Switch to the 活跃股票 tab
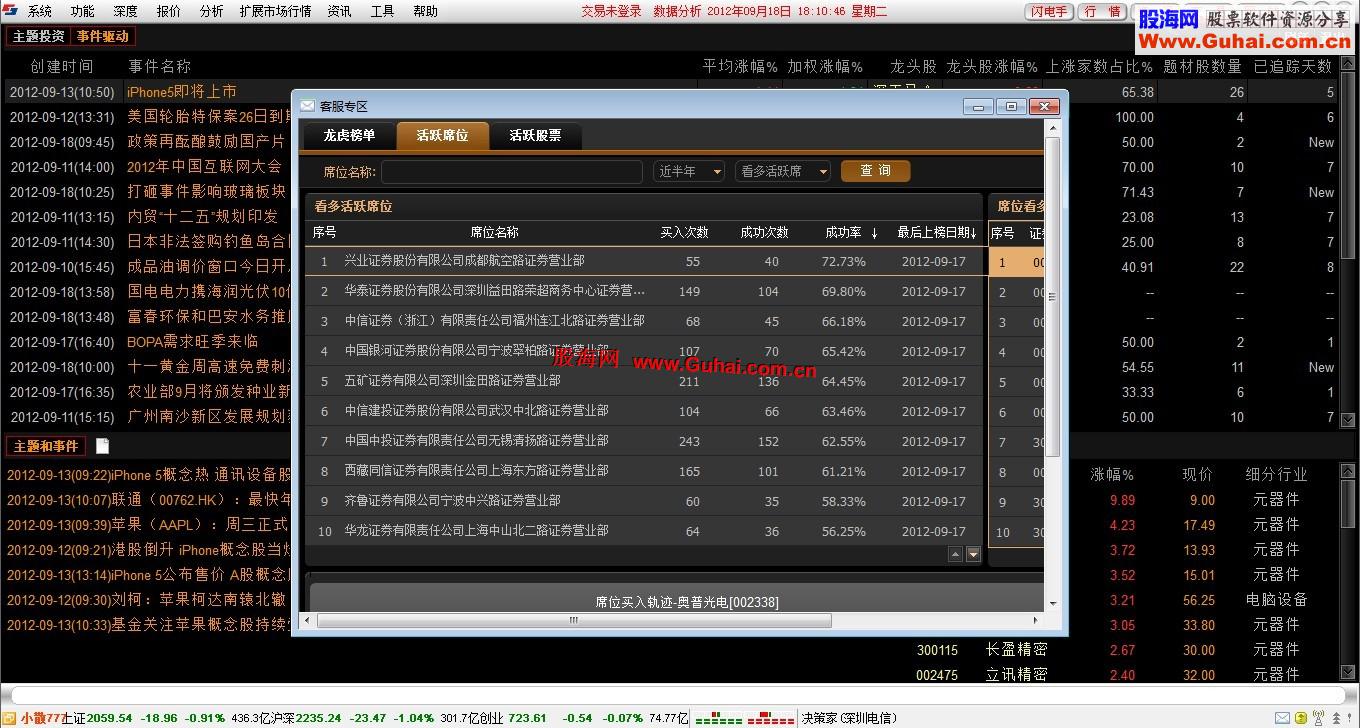This screenshot has width=1360, height=728. [x=535, y=135]
